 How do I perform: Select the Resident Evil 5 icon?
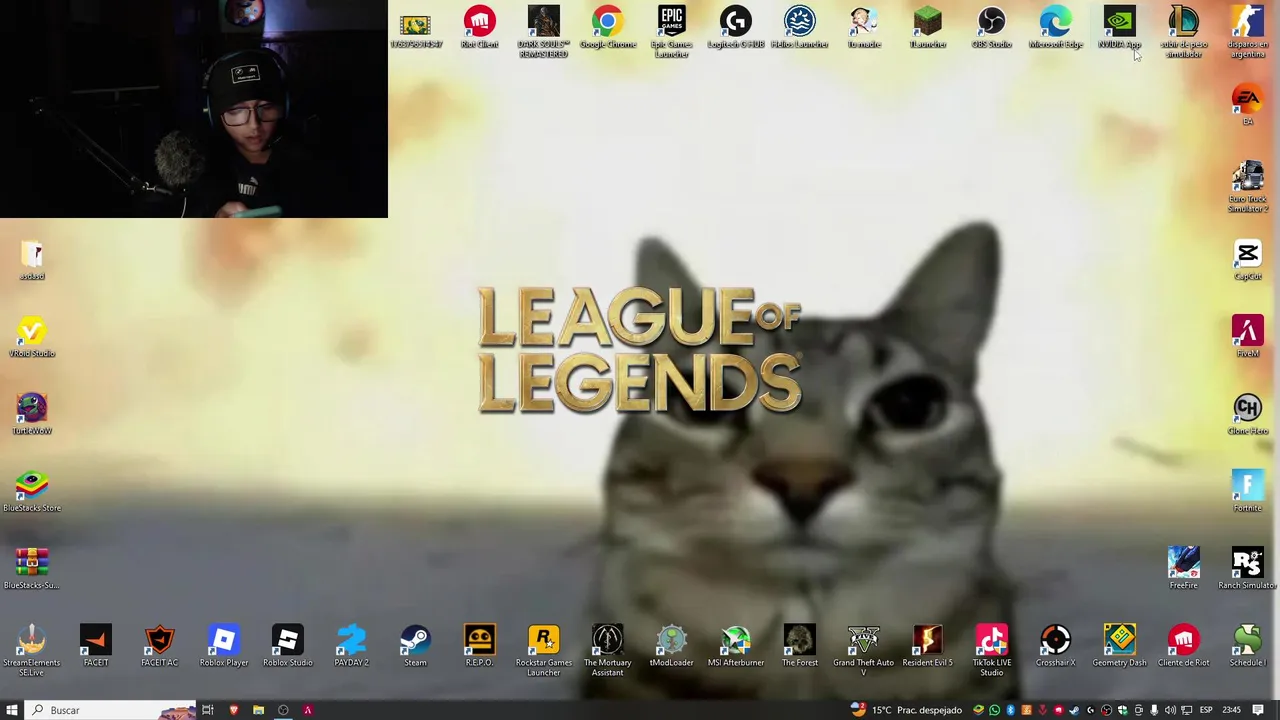tap(927, 644)
